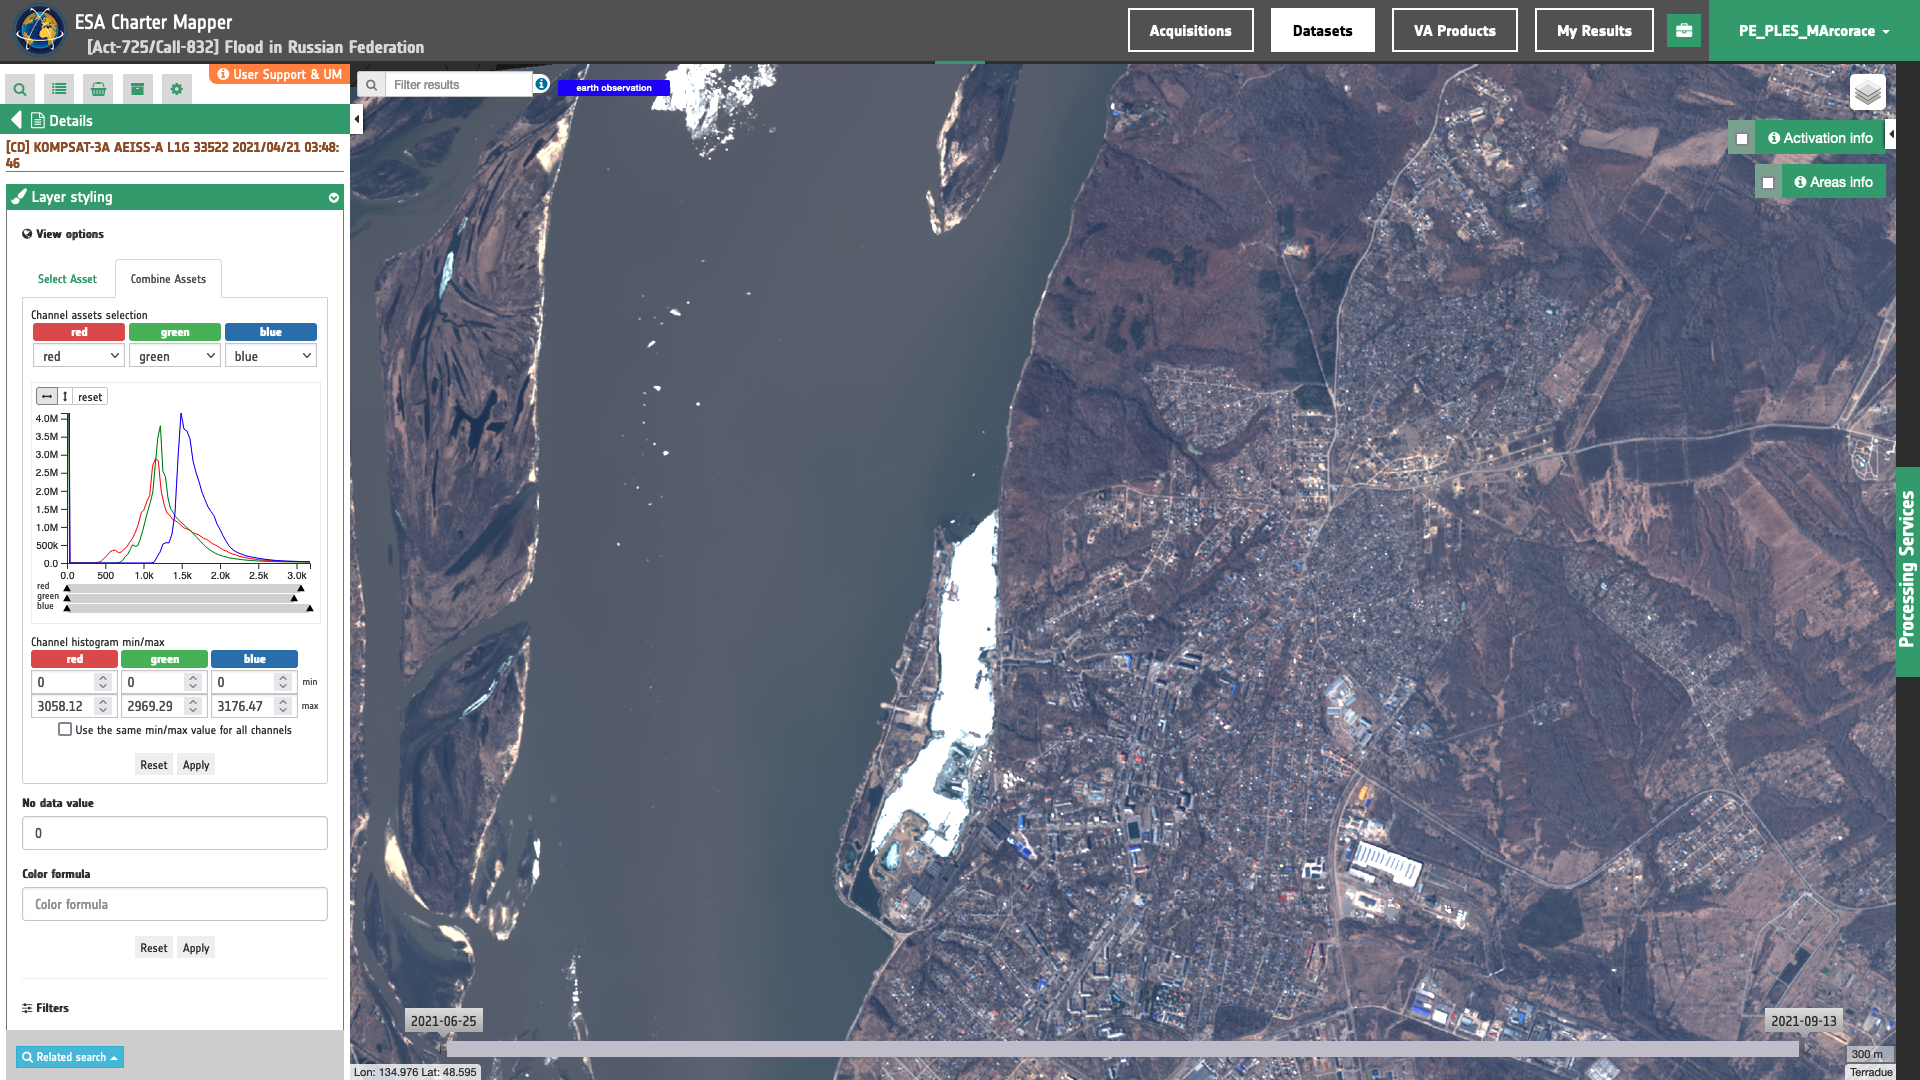This screenshot has width=1920, height=1080.
Task: Open the green channel asset dropdown
Action: (175, 356)
